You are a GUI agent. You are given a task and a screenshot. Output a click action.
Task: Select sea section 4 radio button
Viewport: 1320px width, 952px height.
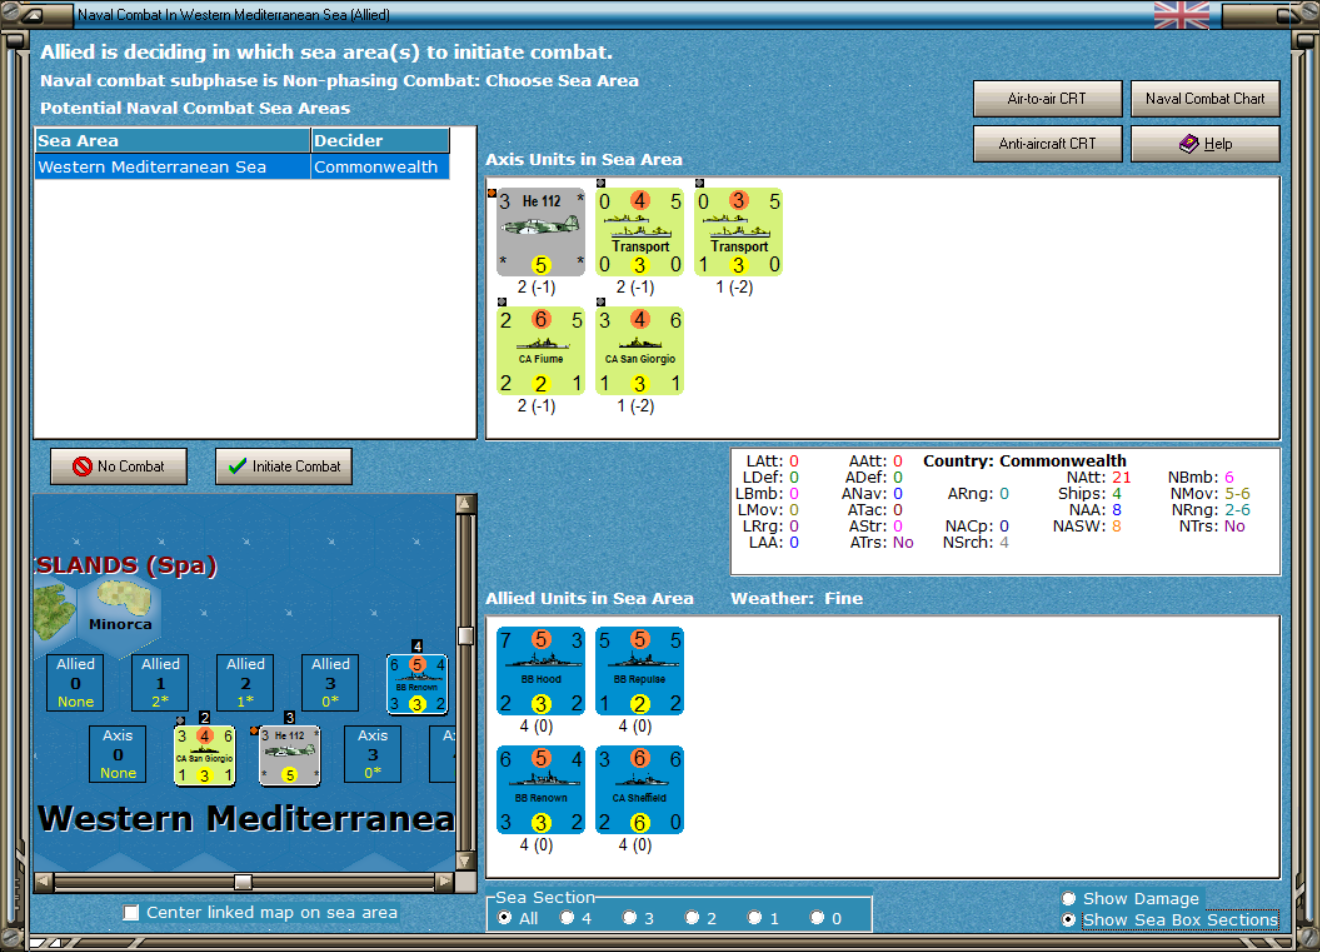[x=568, y=918]
